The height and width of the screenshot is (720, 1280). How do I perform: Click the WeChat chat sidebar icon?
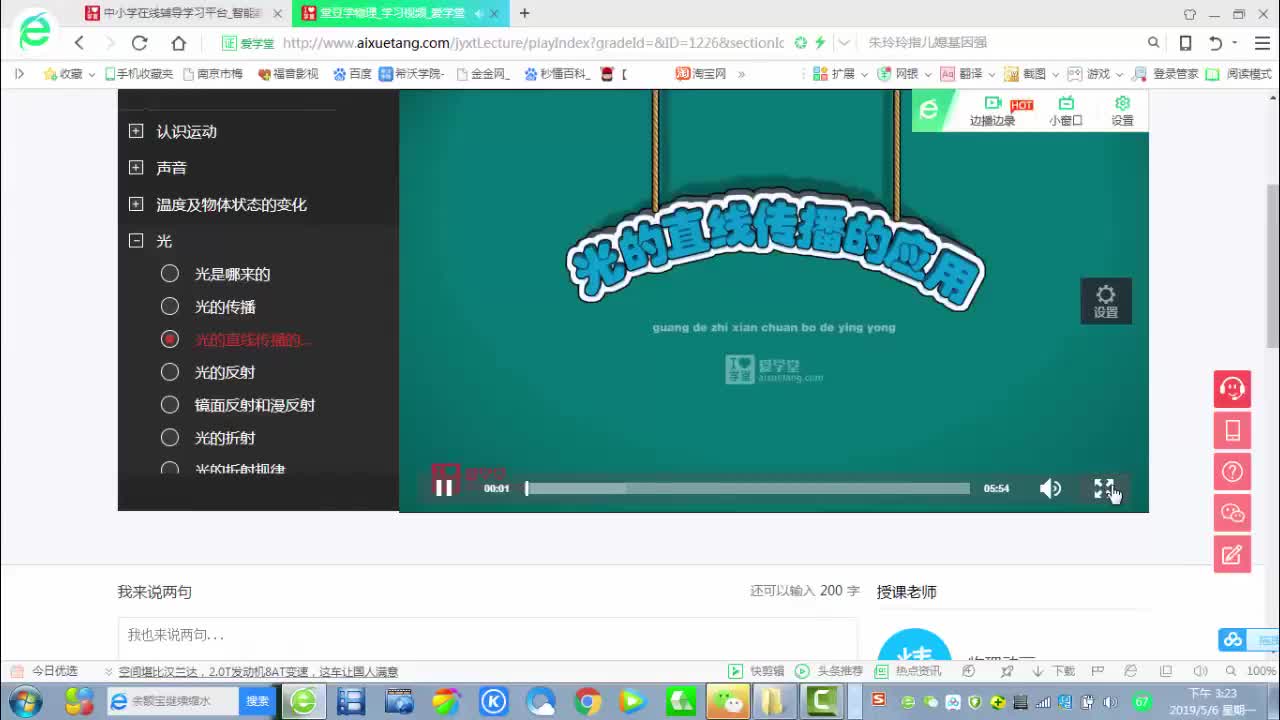1232,513
